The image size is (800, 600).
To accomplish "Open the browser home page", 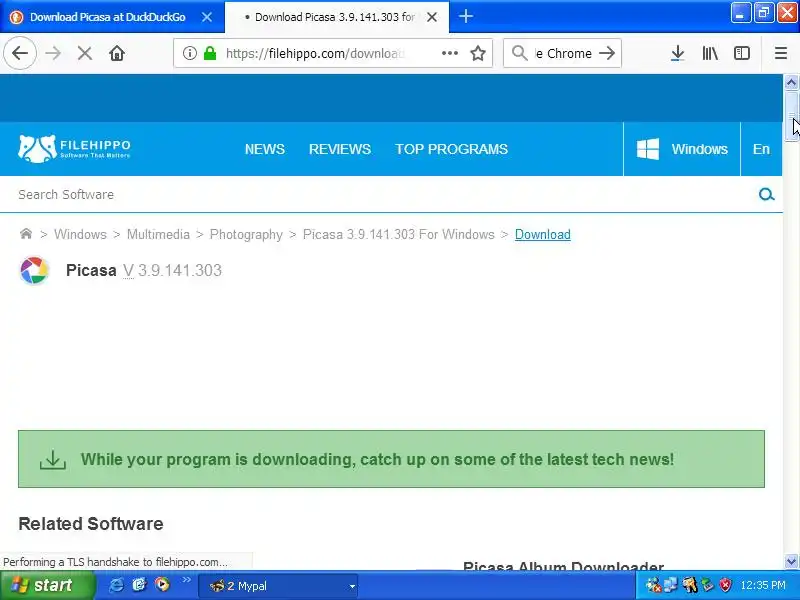I will pyautogui.click(x=117, y=53).
